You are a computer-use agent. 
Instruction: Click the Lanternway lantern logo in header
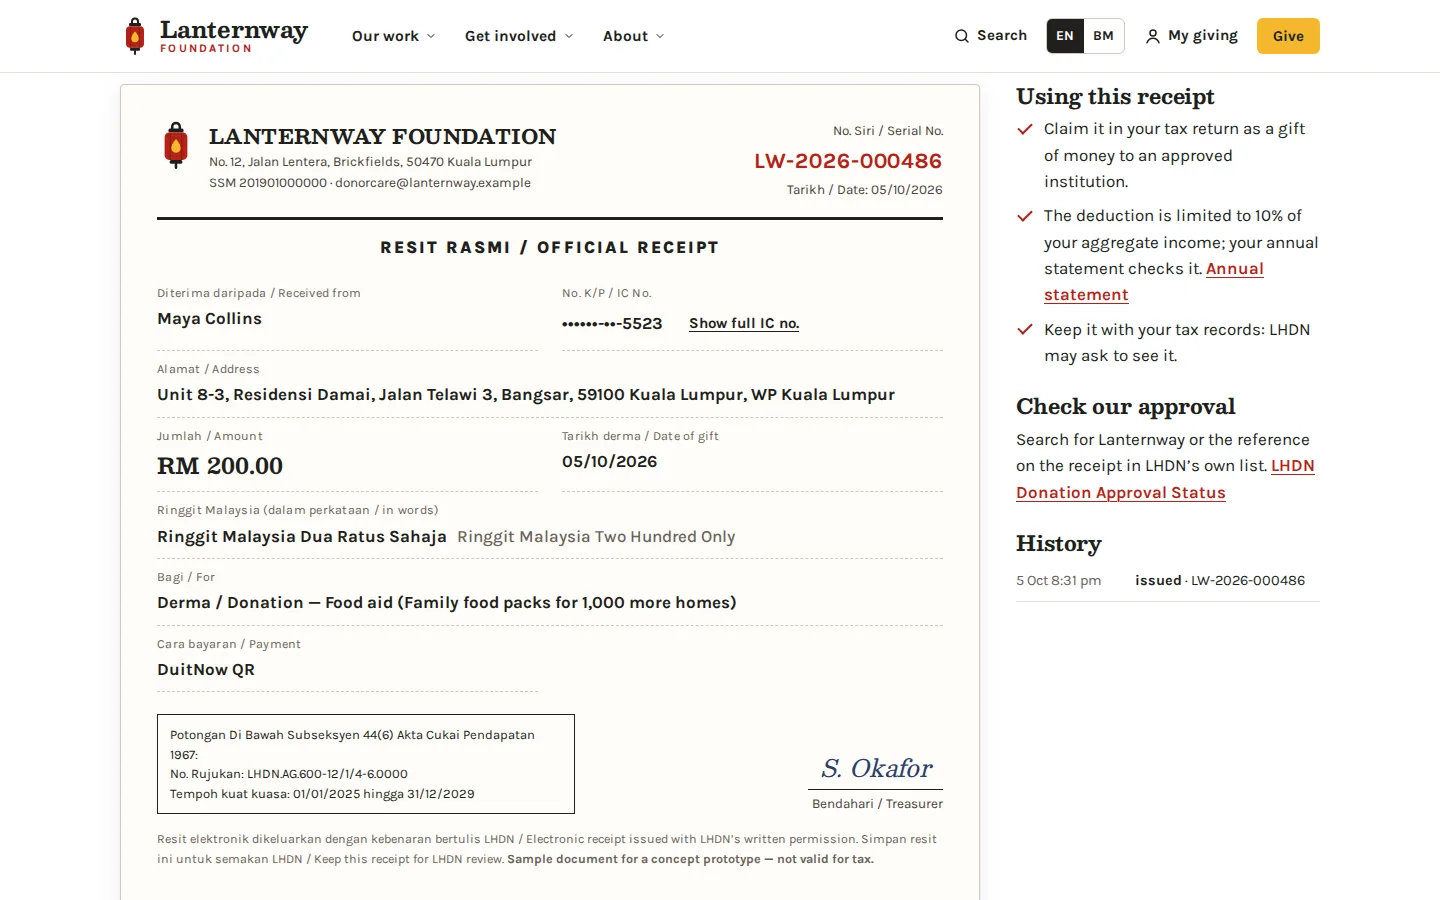pyautogui.click(x=135, y=36)
